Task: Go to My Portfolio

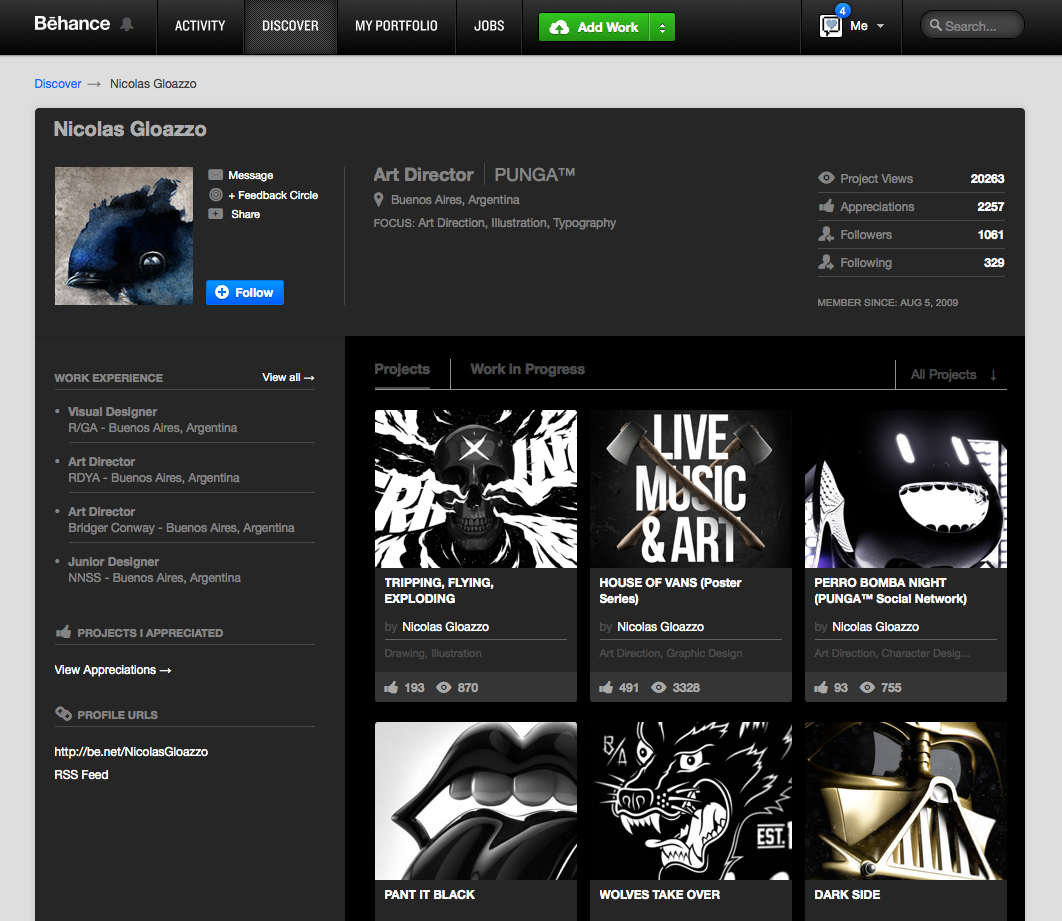Action: 396,26
